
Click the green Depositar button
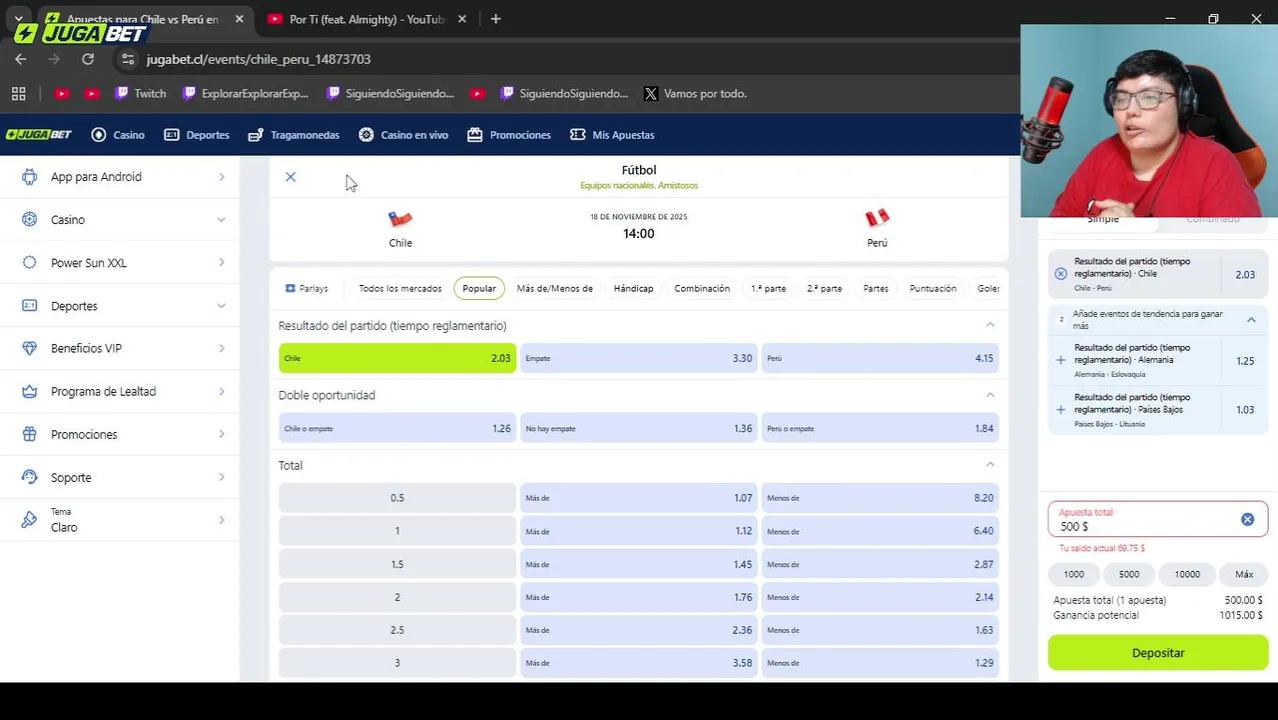1158,653
